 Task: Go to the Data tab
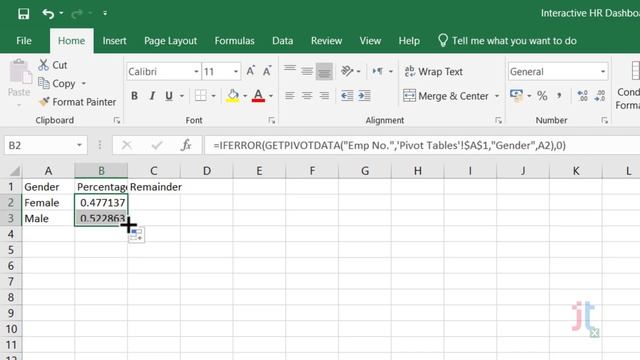282,41
